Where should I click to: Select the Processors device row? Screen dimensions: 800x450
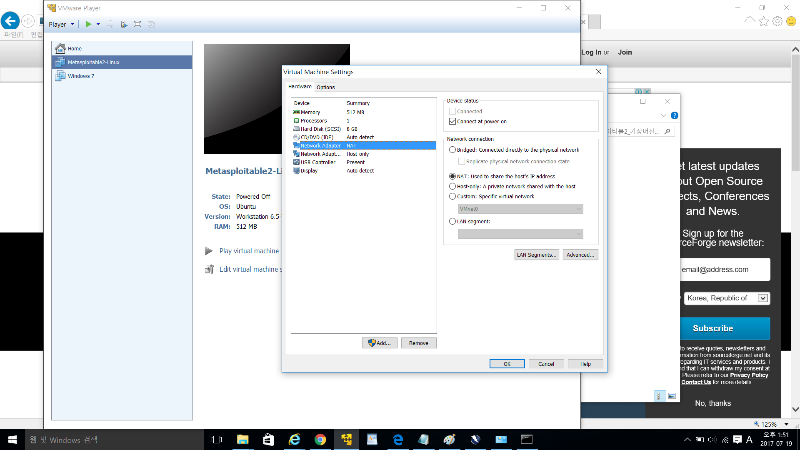[363, 120]
